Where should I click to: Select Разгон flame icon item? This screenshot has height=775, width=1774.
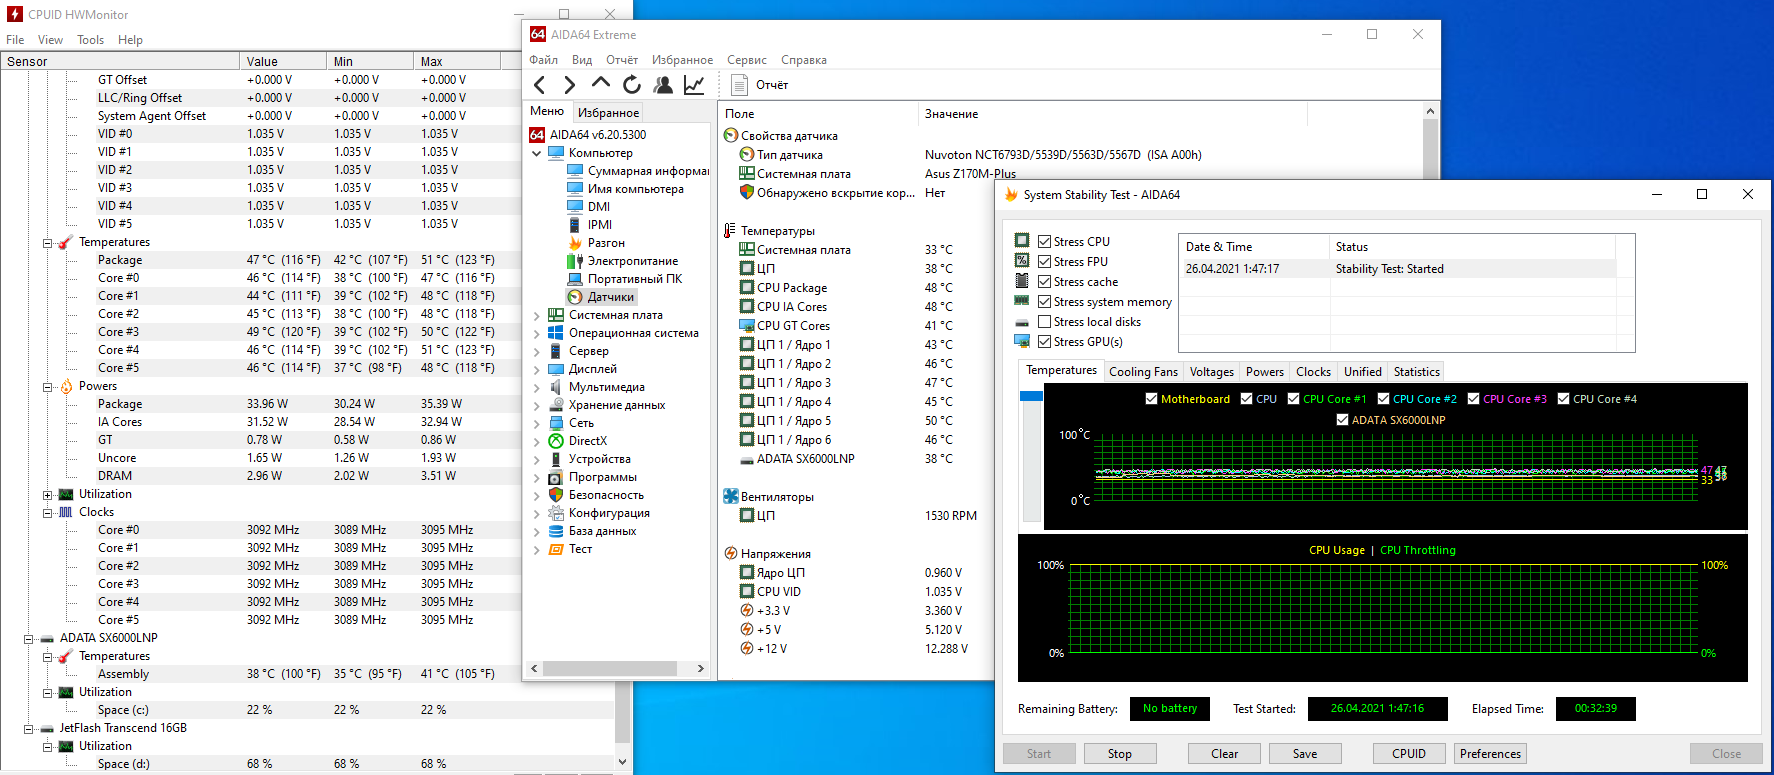click(575, 243)
